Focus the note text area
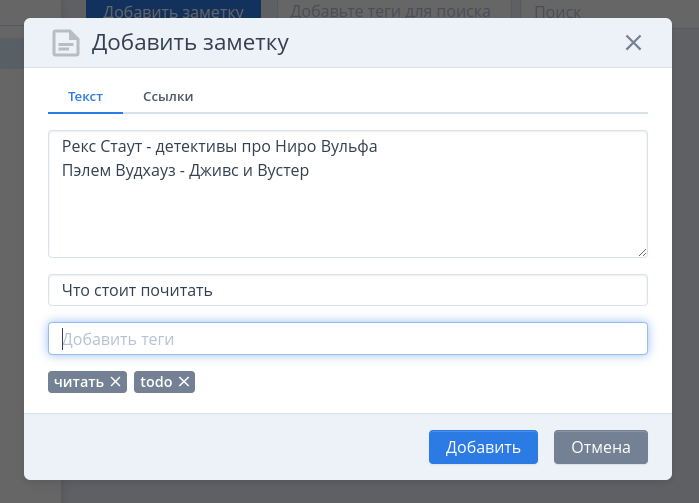699x503 pixels. 348,194
